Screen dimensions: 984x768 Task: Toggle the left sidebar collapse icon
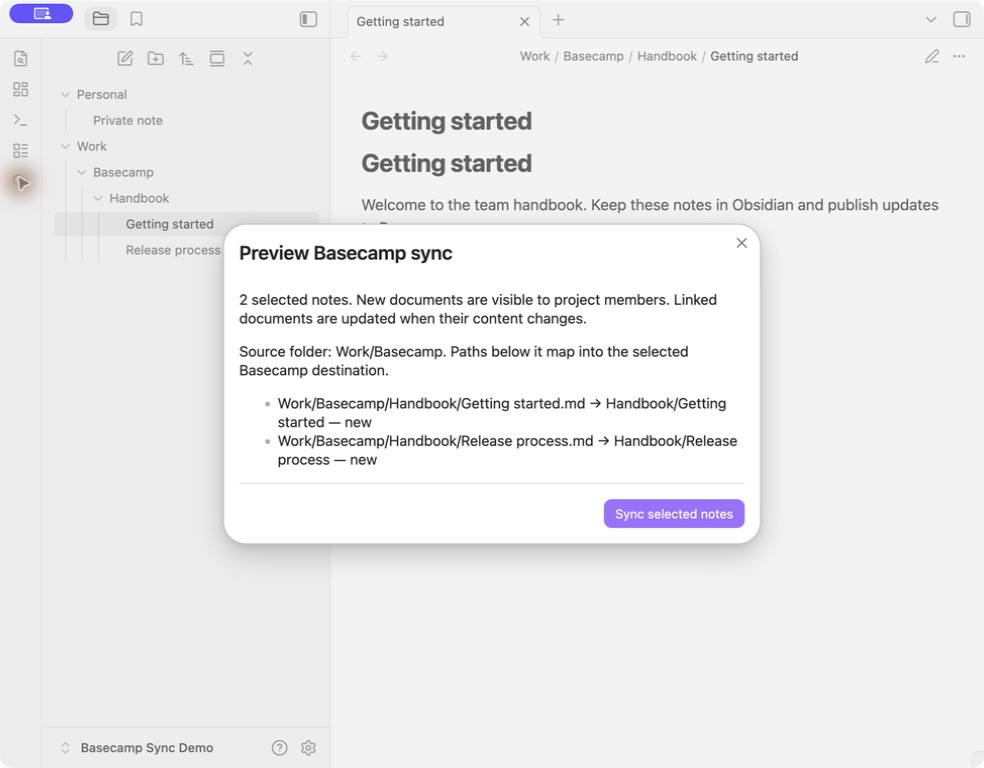pos(308,19)
